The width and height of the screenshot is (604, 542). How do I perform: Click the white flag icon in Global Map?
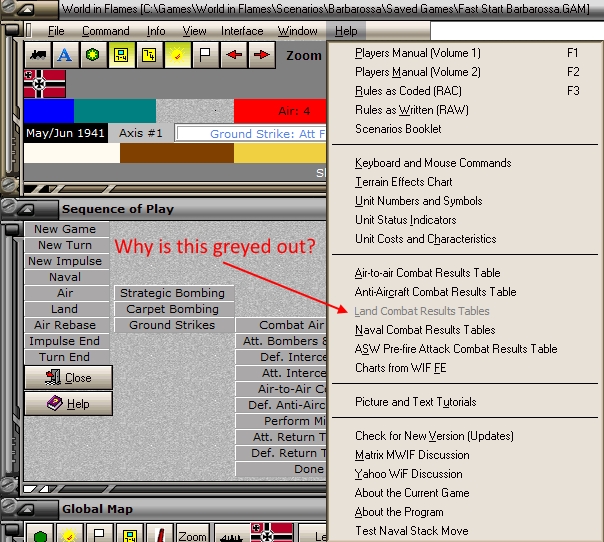(x=99, y=534)
